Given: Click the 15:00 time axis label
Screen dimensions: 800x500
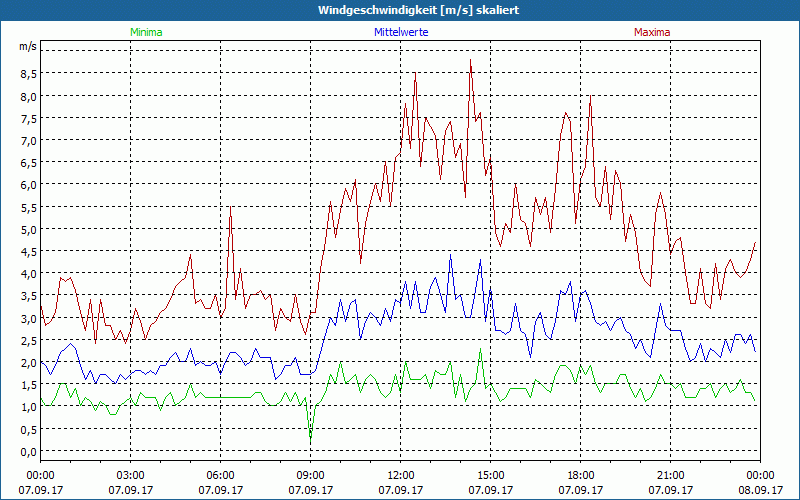Looking at the screenshot, I should (x=490, y=475).
